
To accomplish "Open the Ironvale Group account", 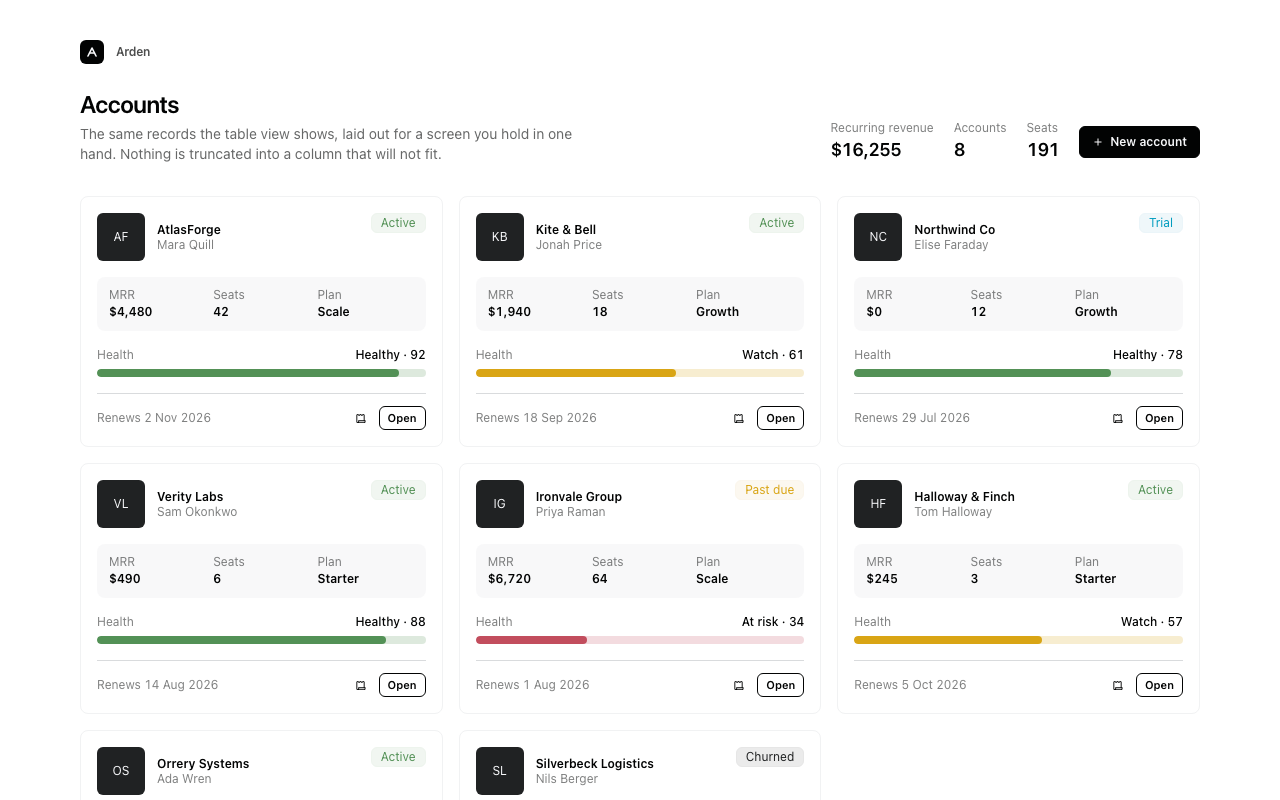I will coord(780,685).
